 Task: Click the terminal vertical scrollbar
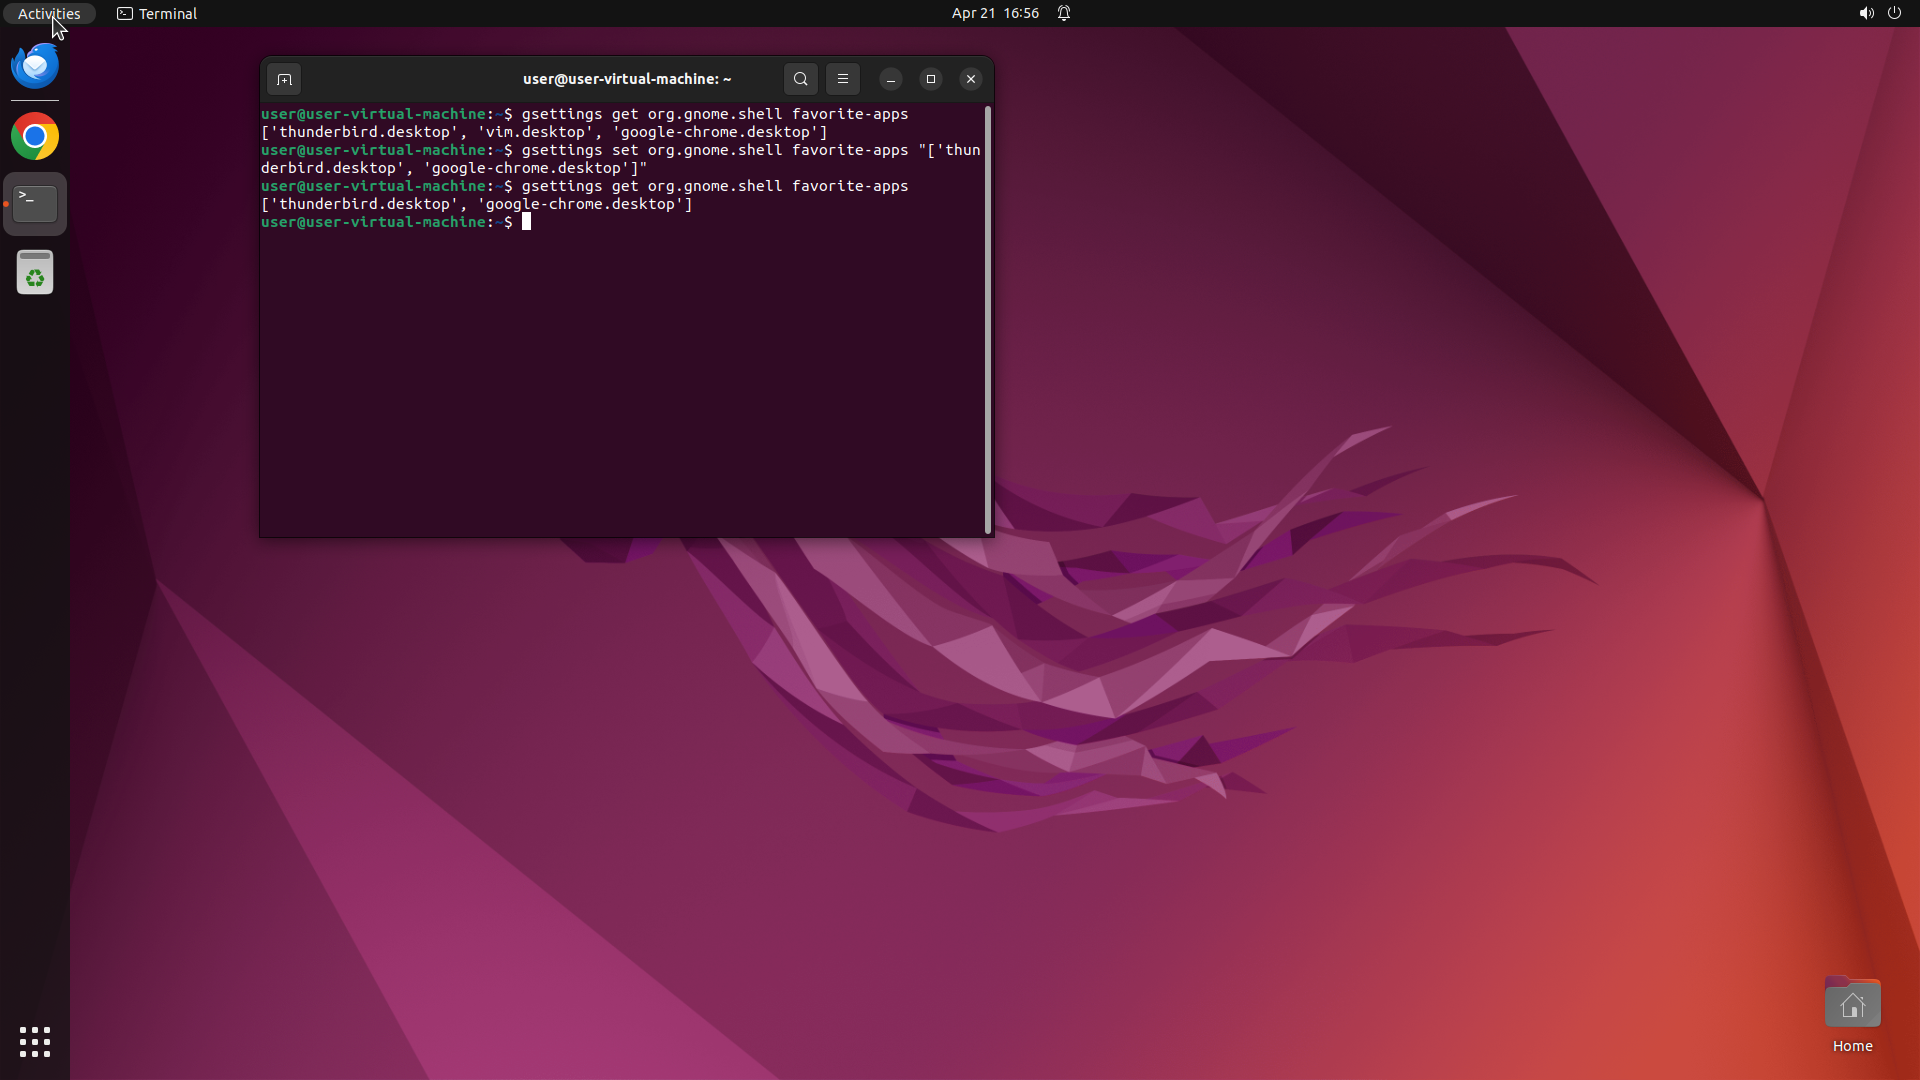(x=988, y=320)
